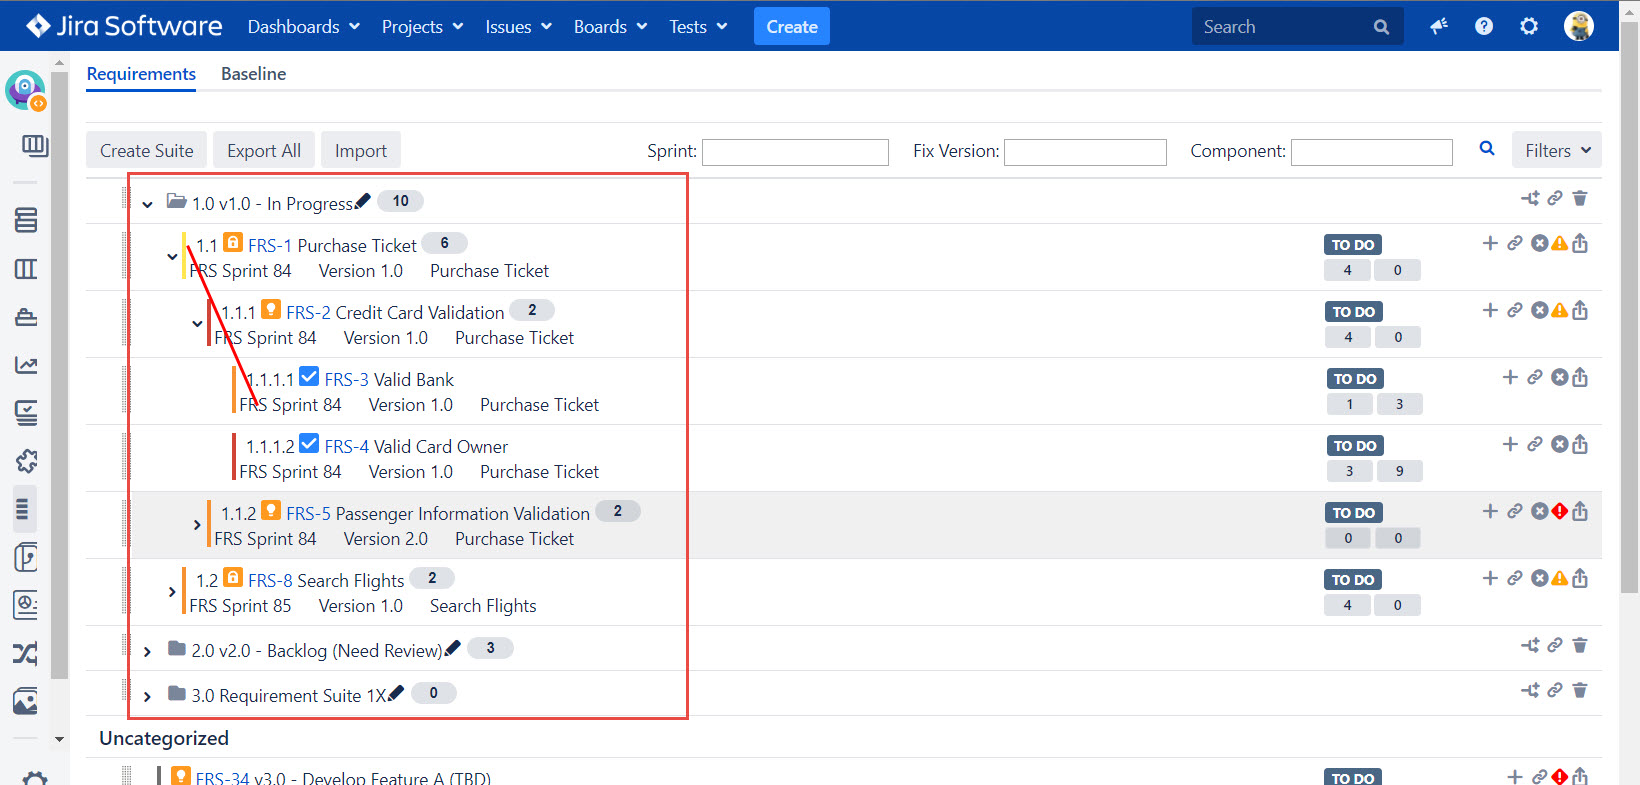
Task: Collapse the 1.0 v1.0 In Progress suite
Action: [x=147, y=204]
